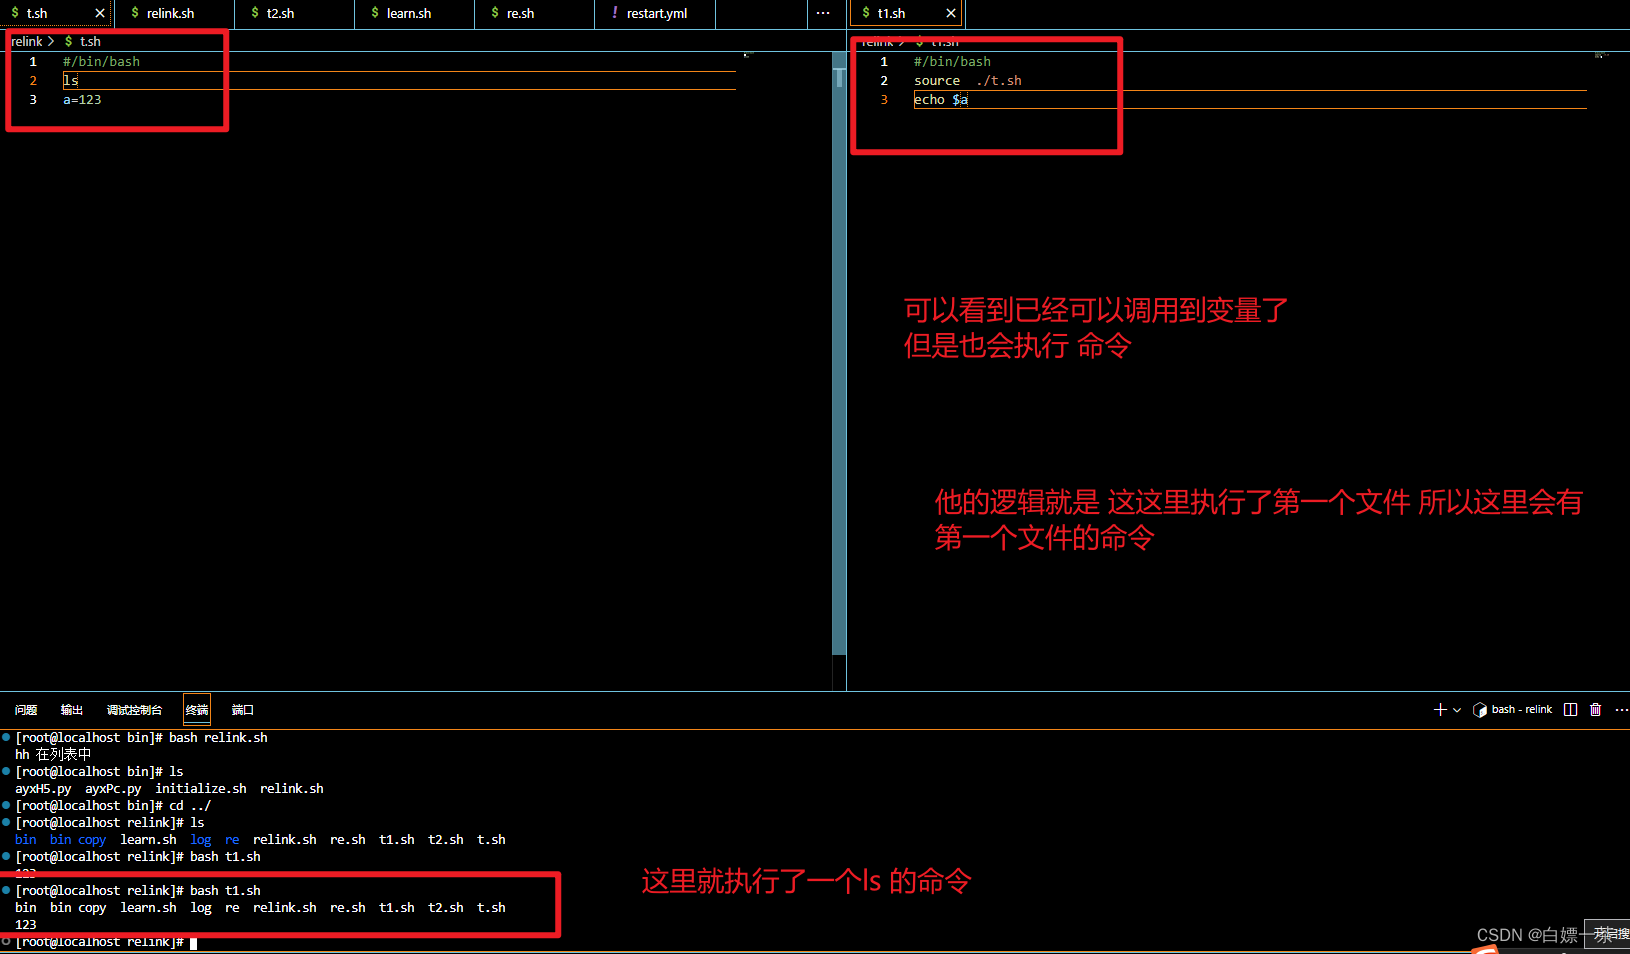This screenshot has width=1630, height=954.
Task: Select the t1.sh tab in right editor
Action: coord(892,13)
